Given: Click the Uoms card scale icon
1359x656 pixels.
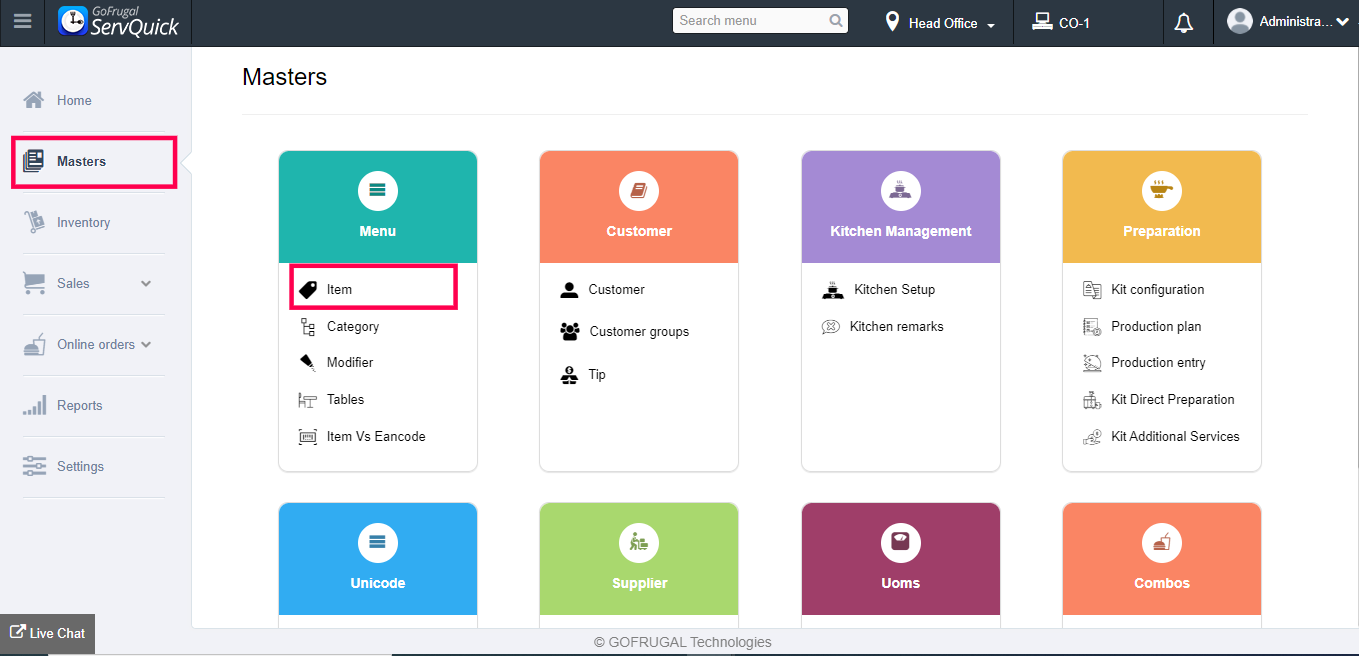Looking at the screenshot, I should point(901,542).
